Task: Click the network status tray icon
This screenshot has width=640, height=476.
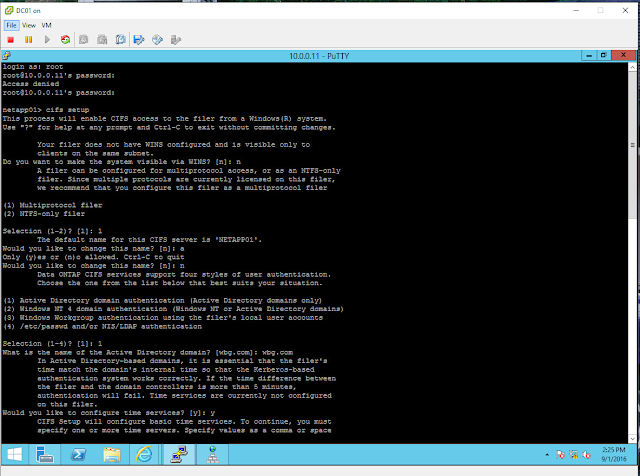Action: coord(573,454)
